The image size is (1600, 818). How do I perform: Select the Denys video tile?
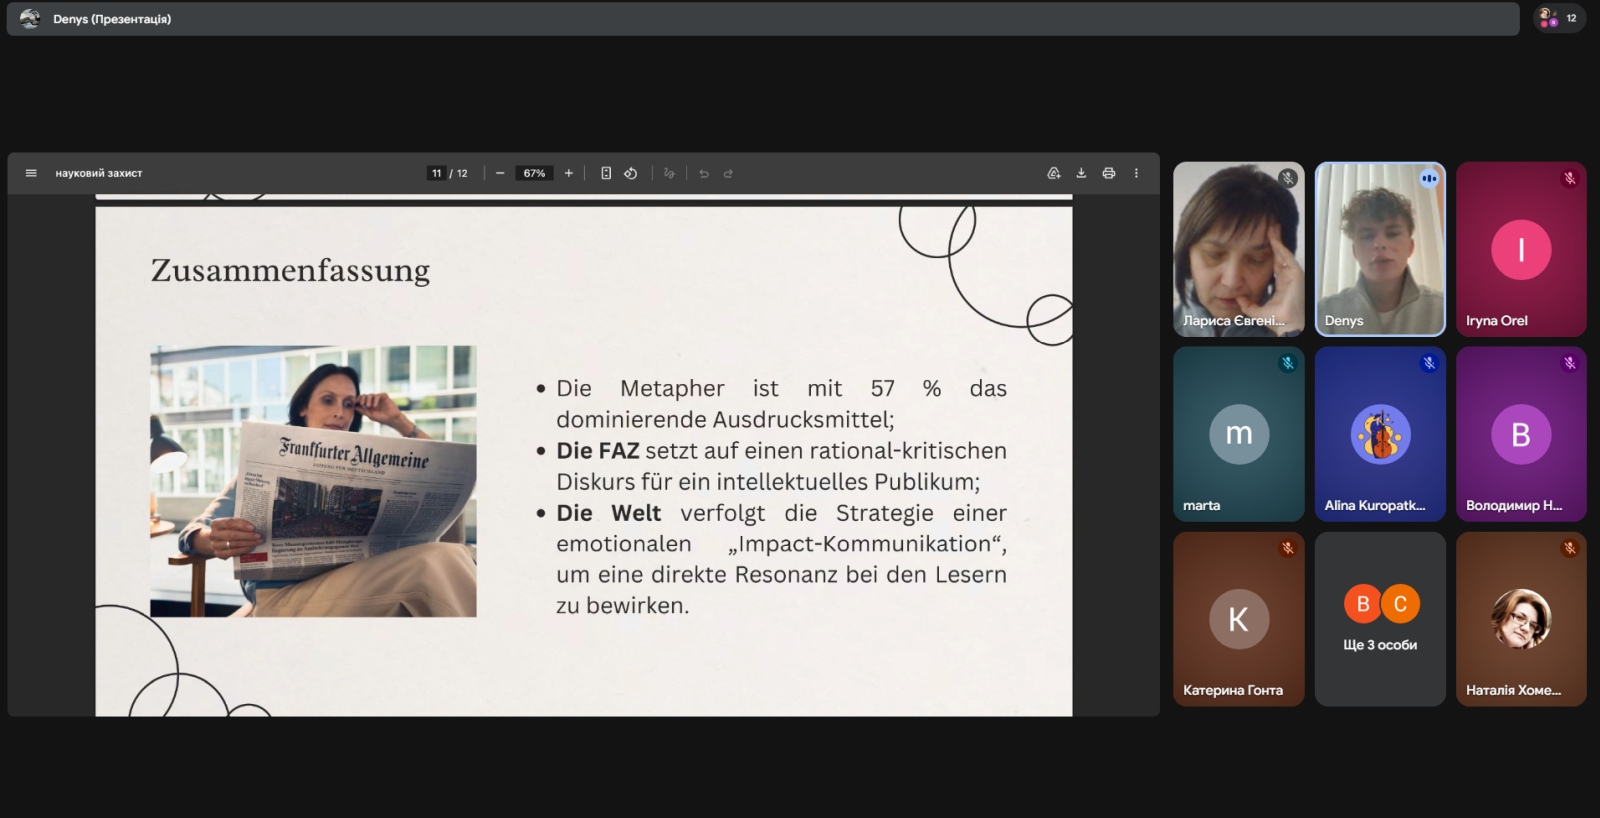[x=1379, y=249]
